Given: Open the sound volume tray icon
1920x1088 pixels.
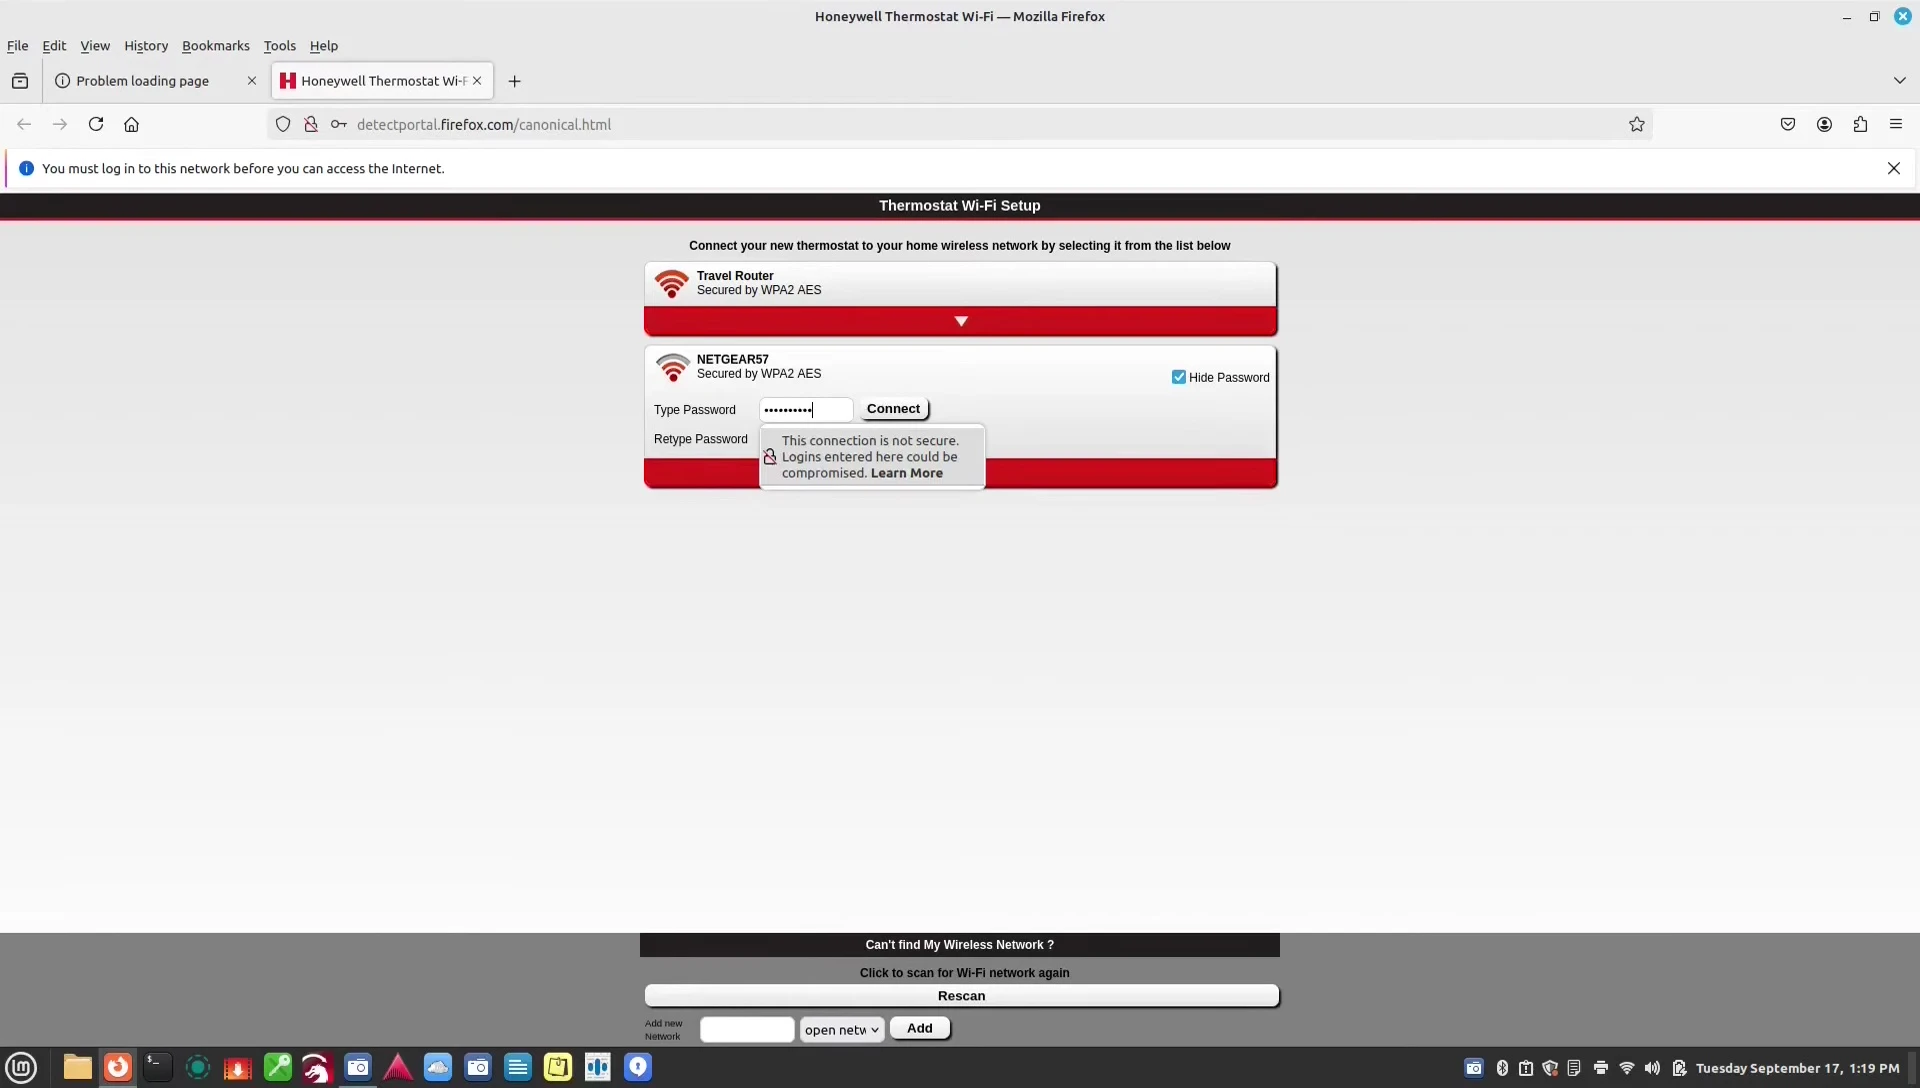Looking at the screenshot, I should tap(1652, 1068).
